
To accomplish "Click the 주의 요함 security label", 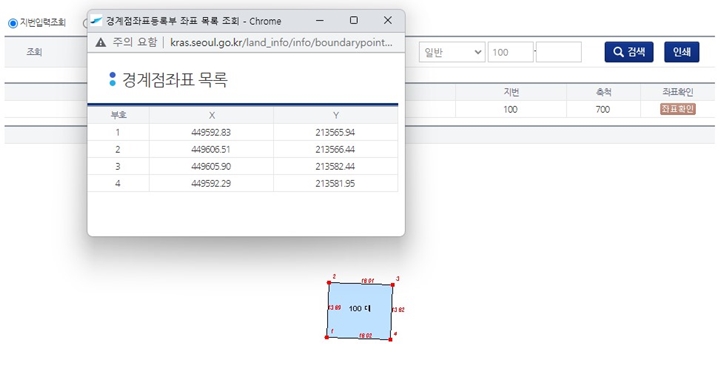I will (x=135, y=43).
